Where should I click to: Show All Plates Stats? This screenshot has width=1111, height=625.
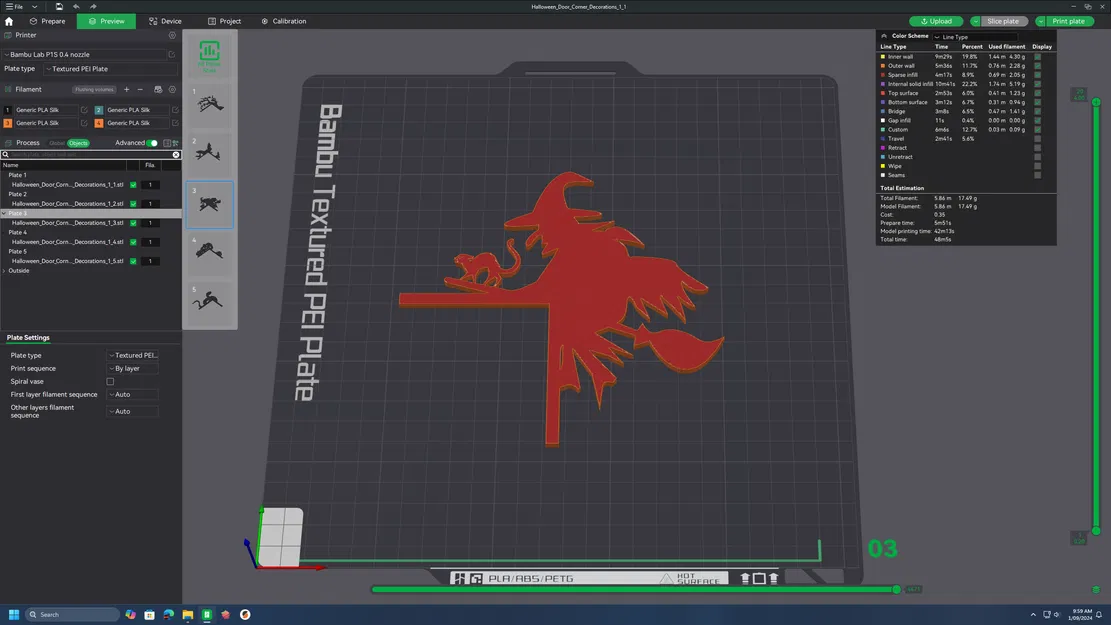coord(209,57)
